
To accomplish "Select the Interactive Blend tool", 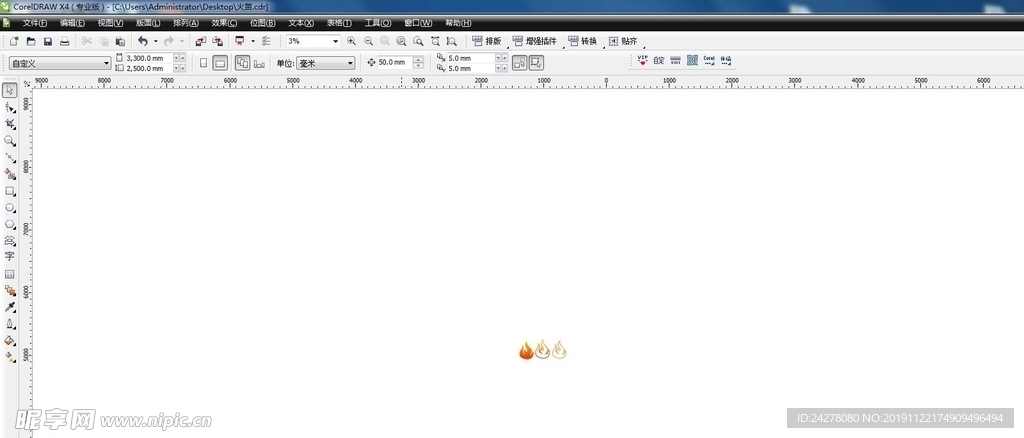I will (x=10, y=290).
